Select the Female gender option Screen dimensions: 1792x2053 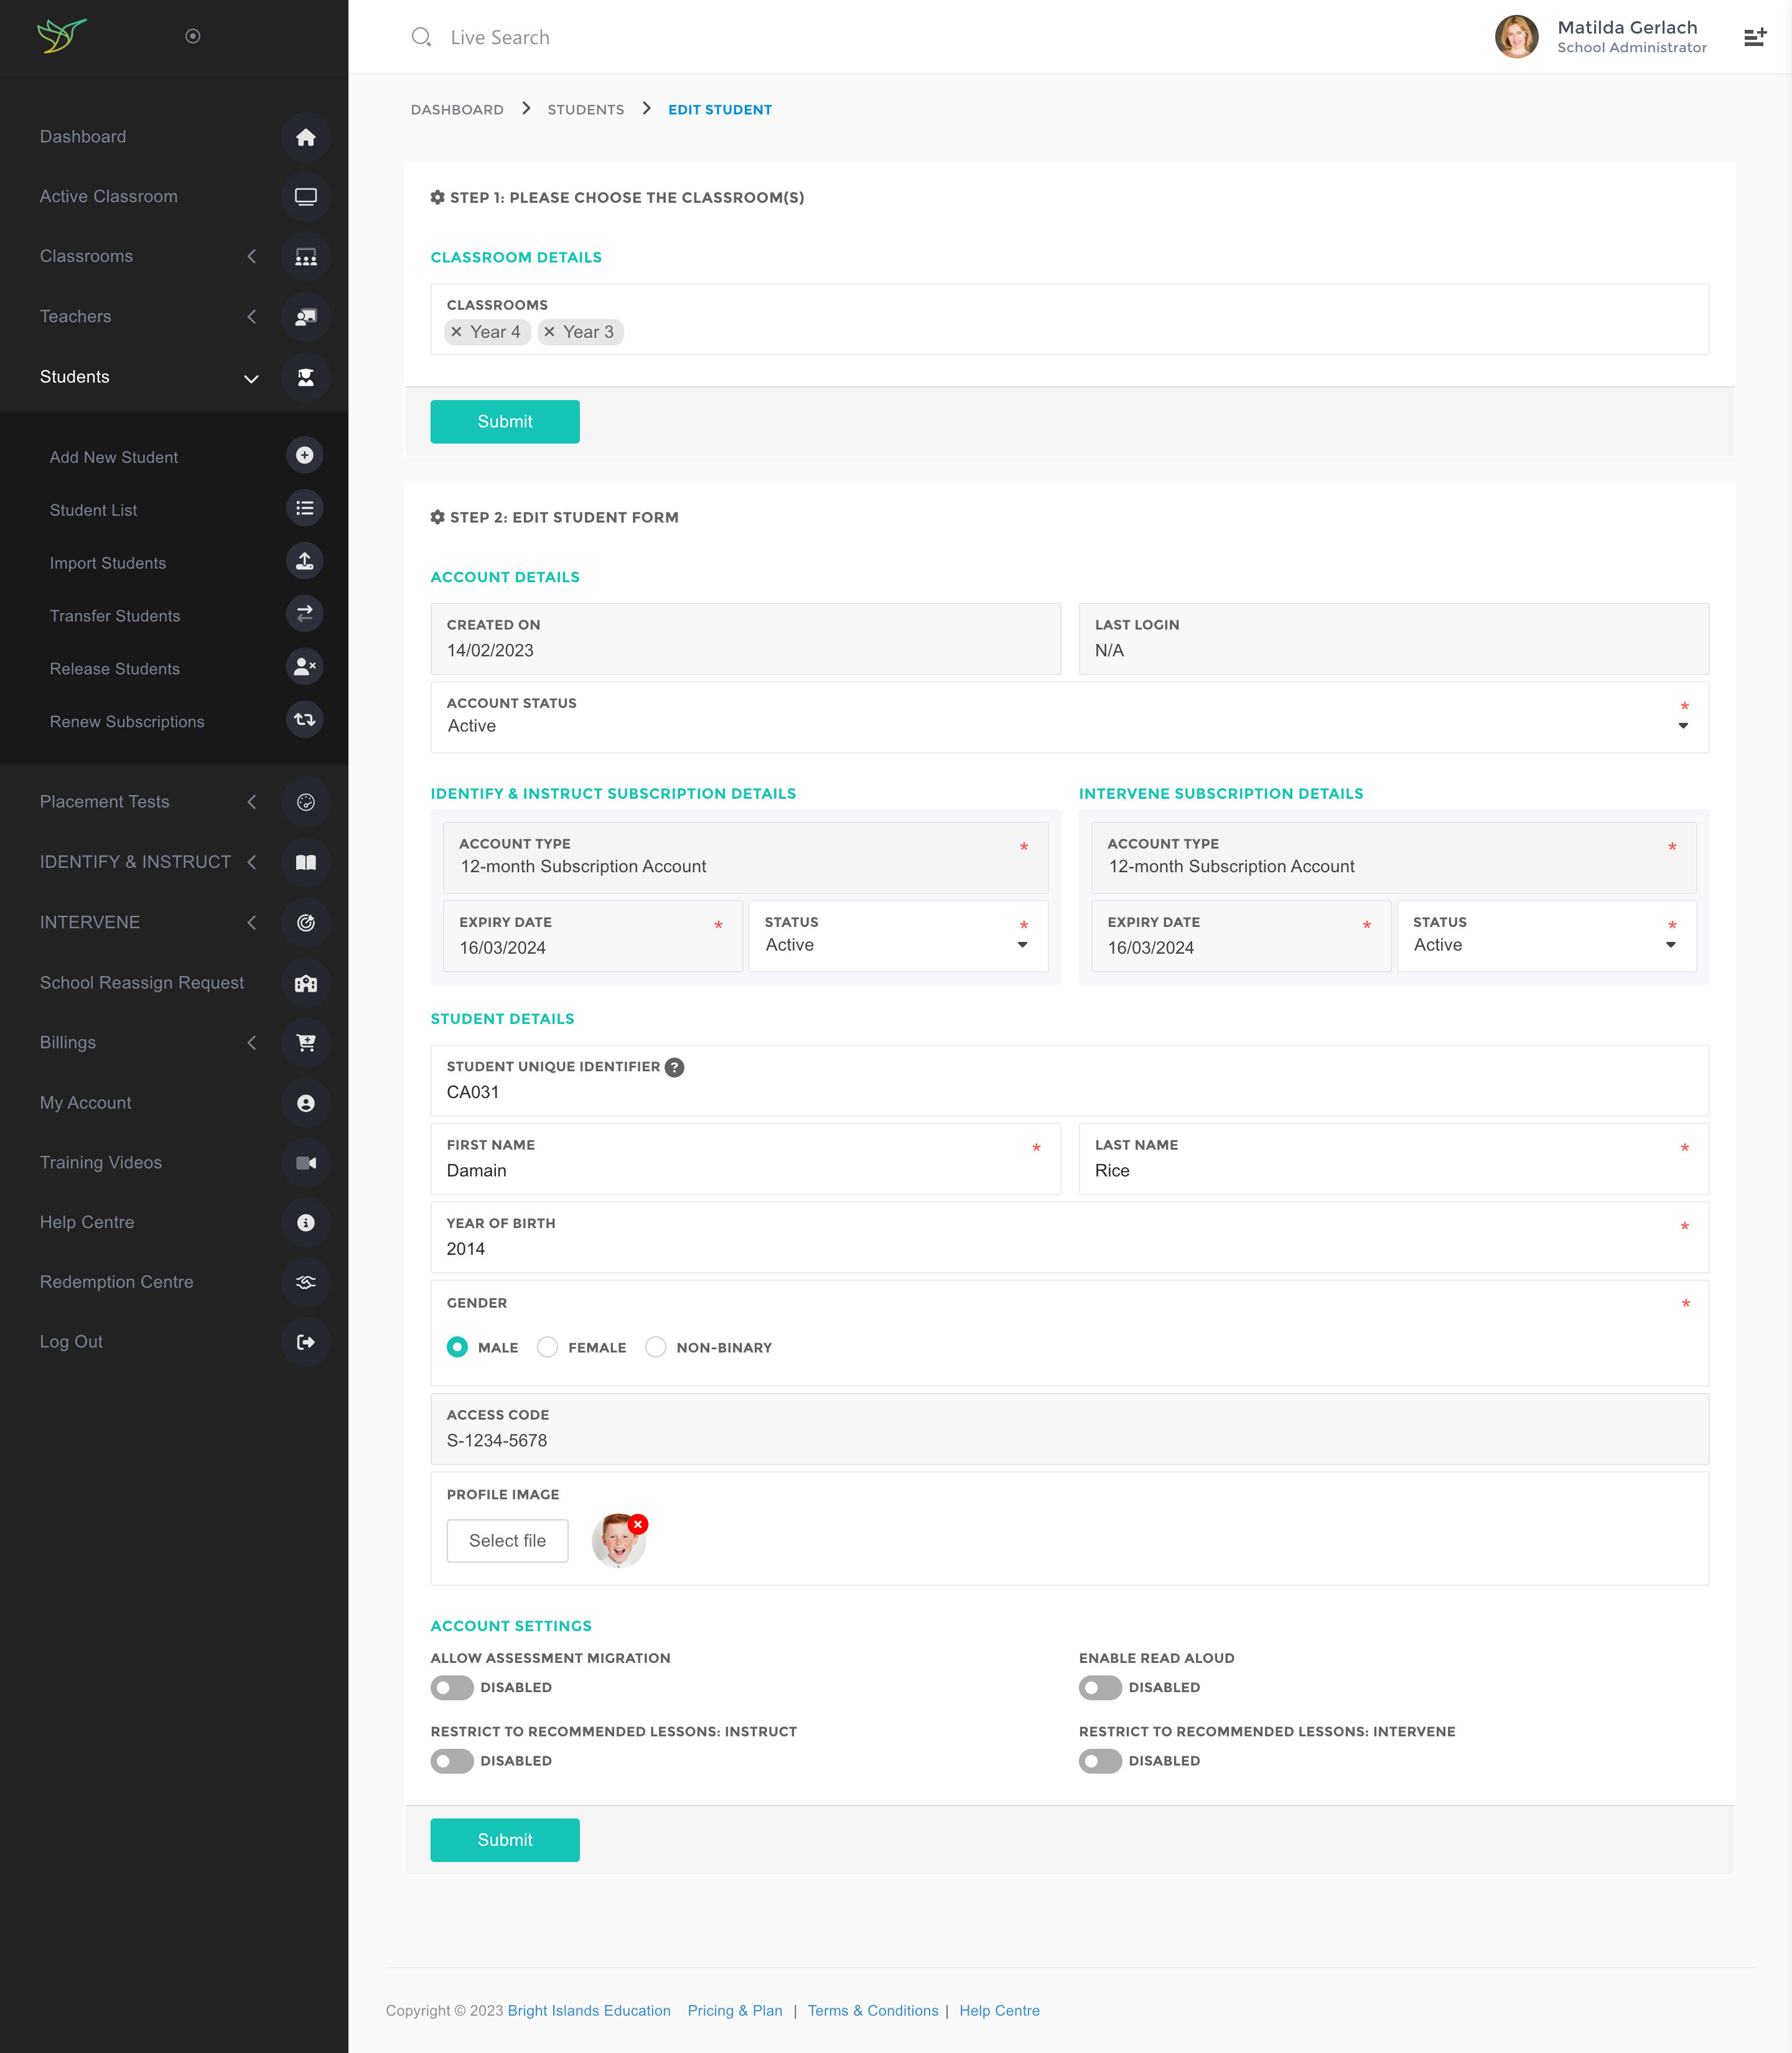(548, 1347)
